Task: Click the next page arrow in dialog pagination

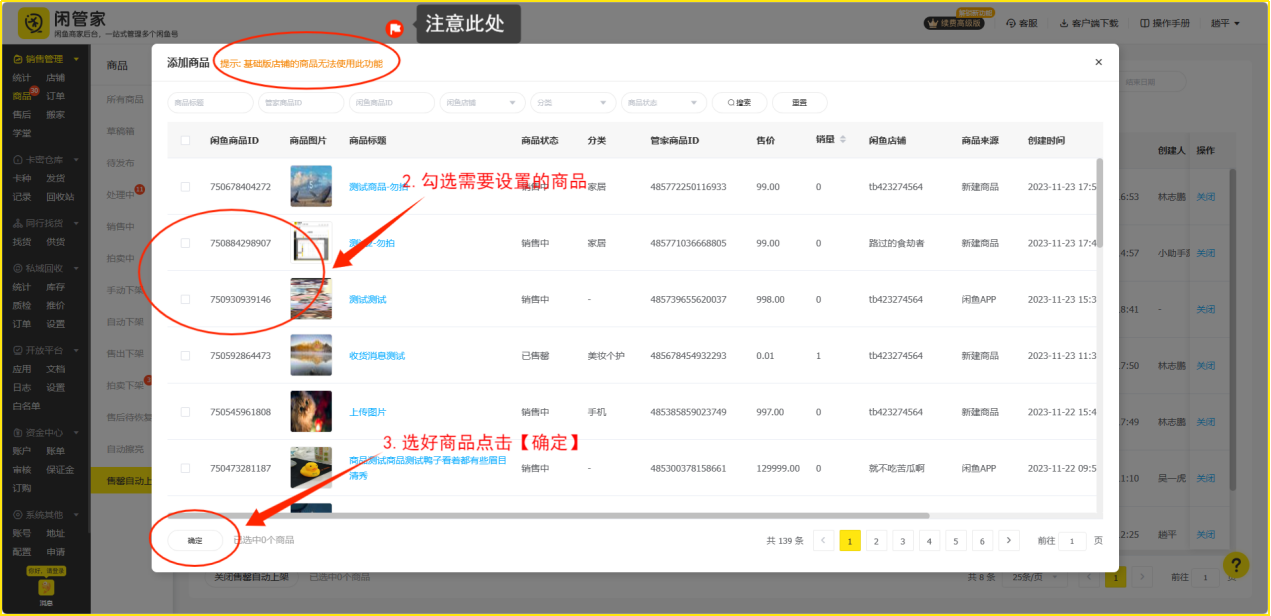Action: [1009, 541]
